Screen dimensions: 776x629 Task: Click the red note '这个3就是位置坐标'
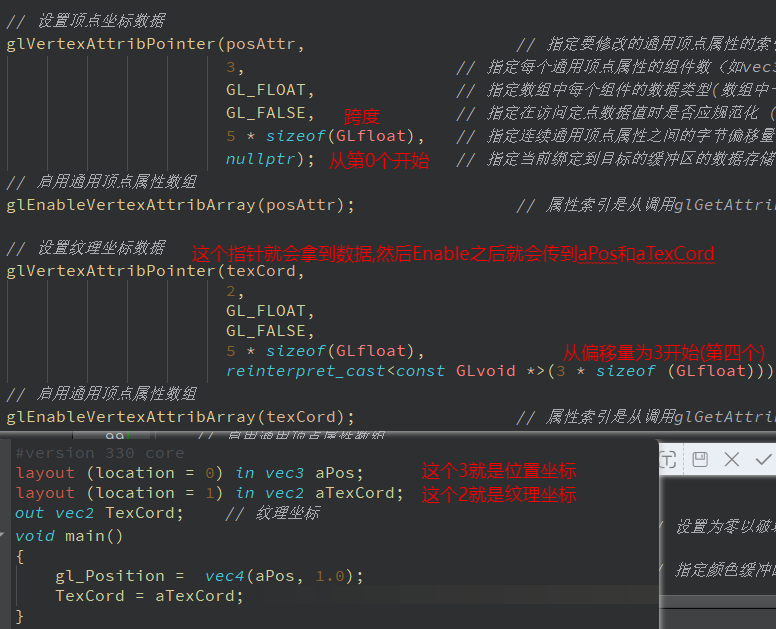(x=498, y=471)
